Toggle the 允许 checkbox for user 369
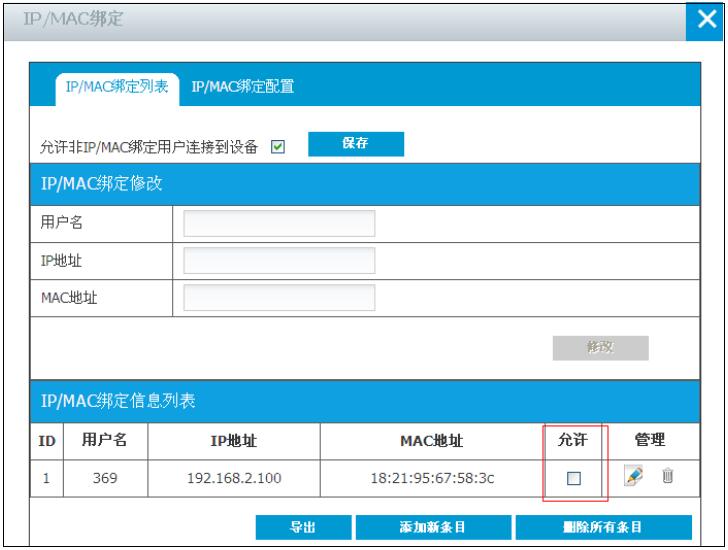This screenshot has height=550, width=728. (574, 480)
